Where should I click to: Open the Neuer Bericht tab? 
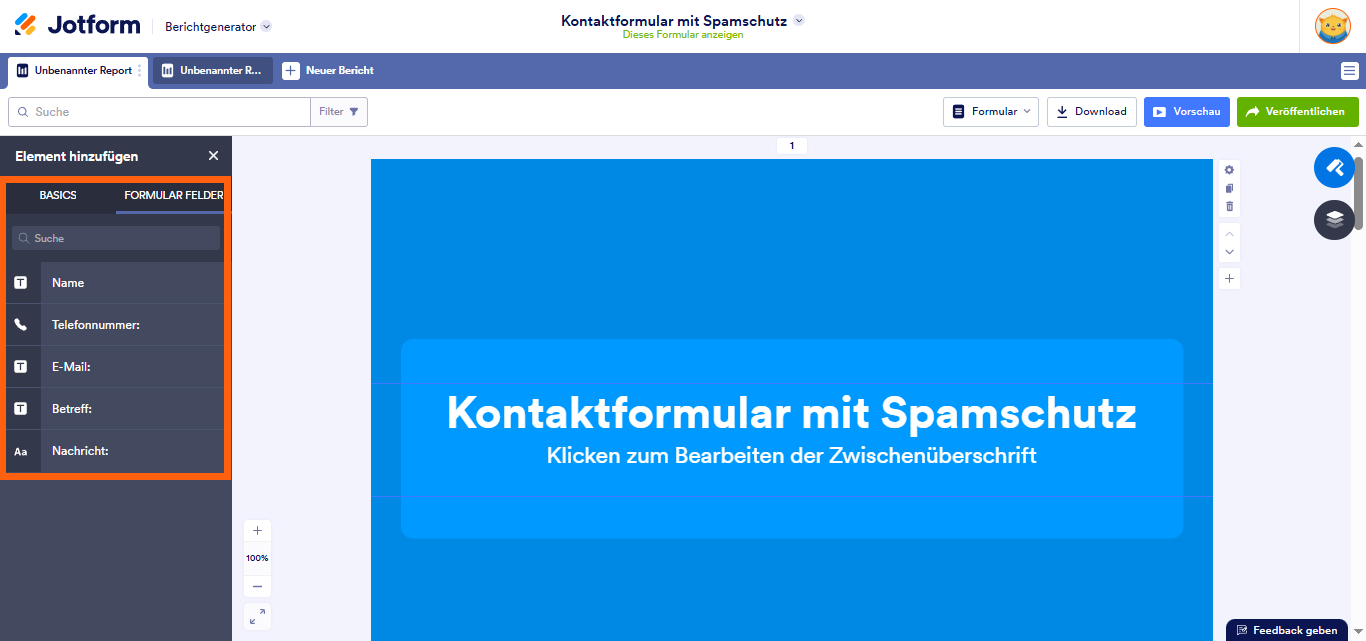(x=328, y=70)
